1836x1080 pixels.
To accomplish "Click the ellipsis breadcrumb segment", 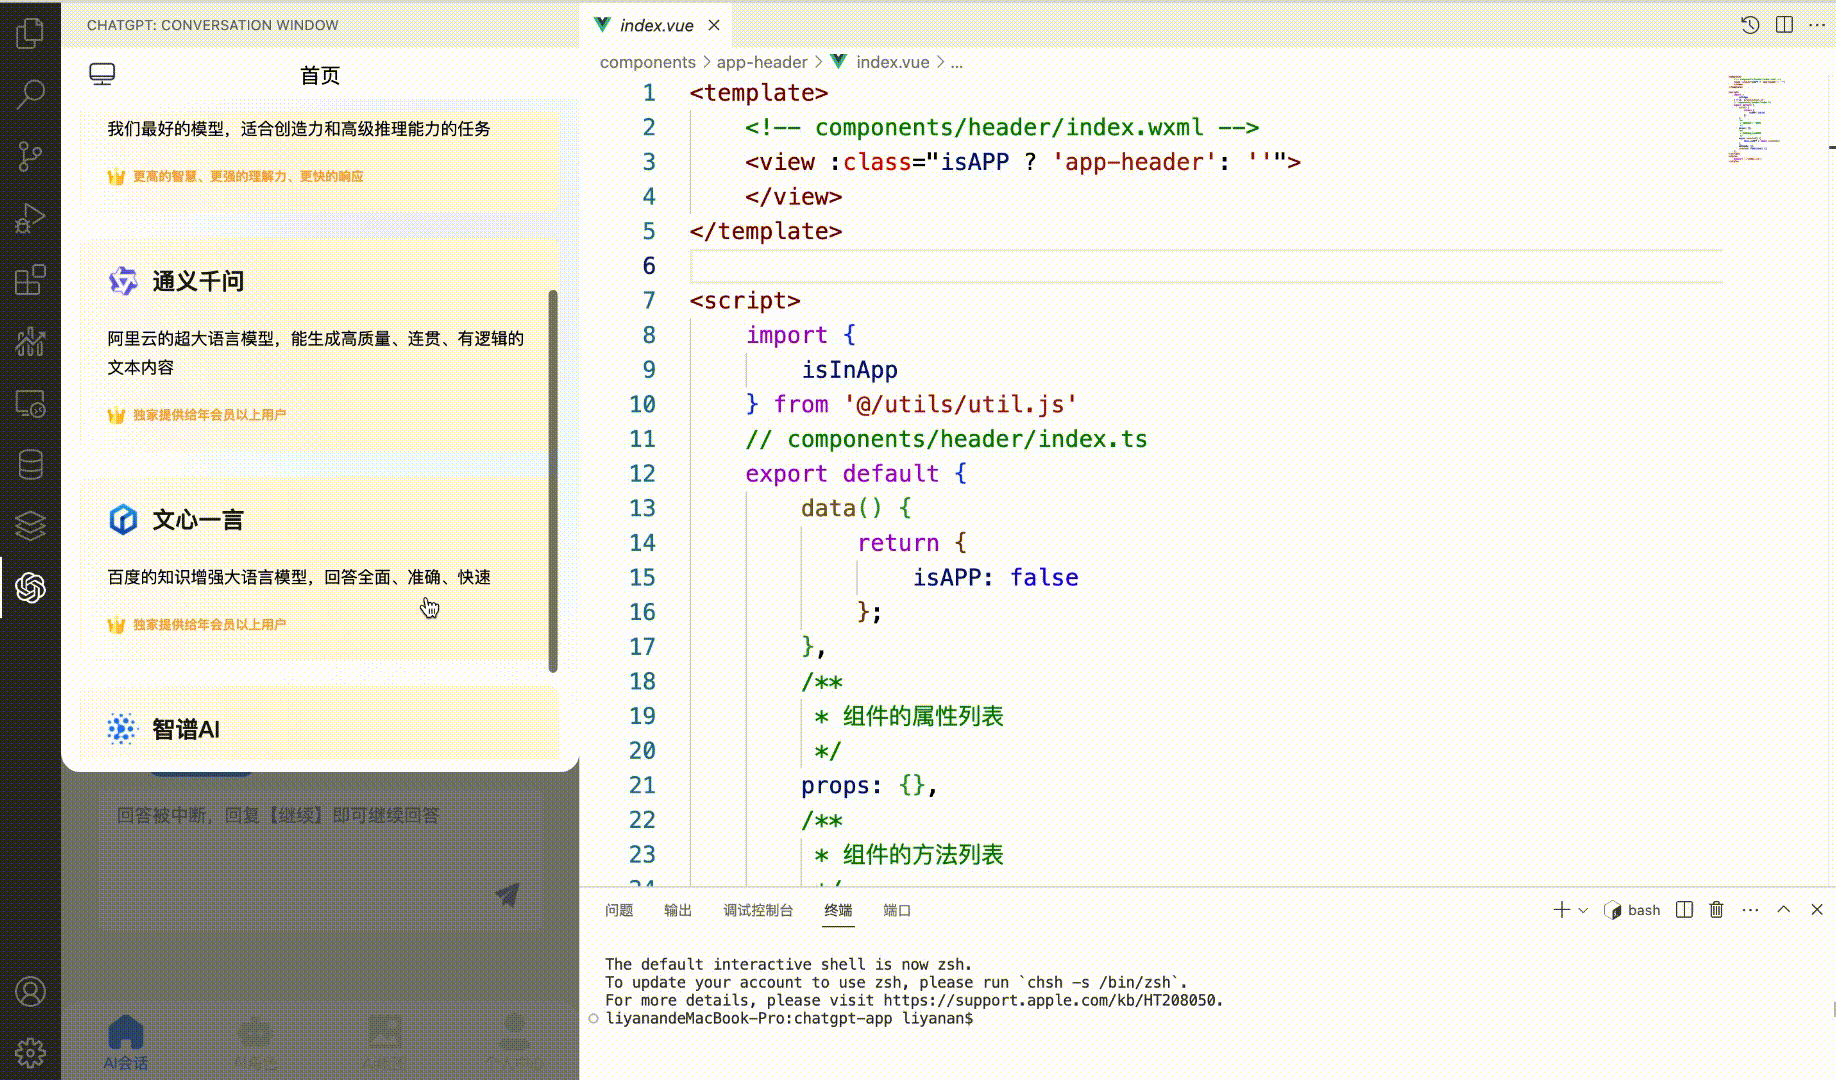I will point(957,62).
